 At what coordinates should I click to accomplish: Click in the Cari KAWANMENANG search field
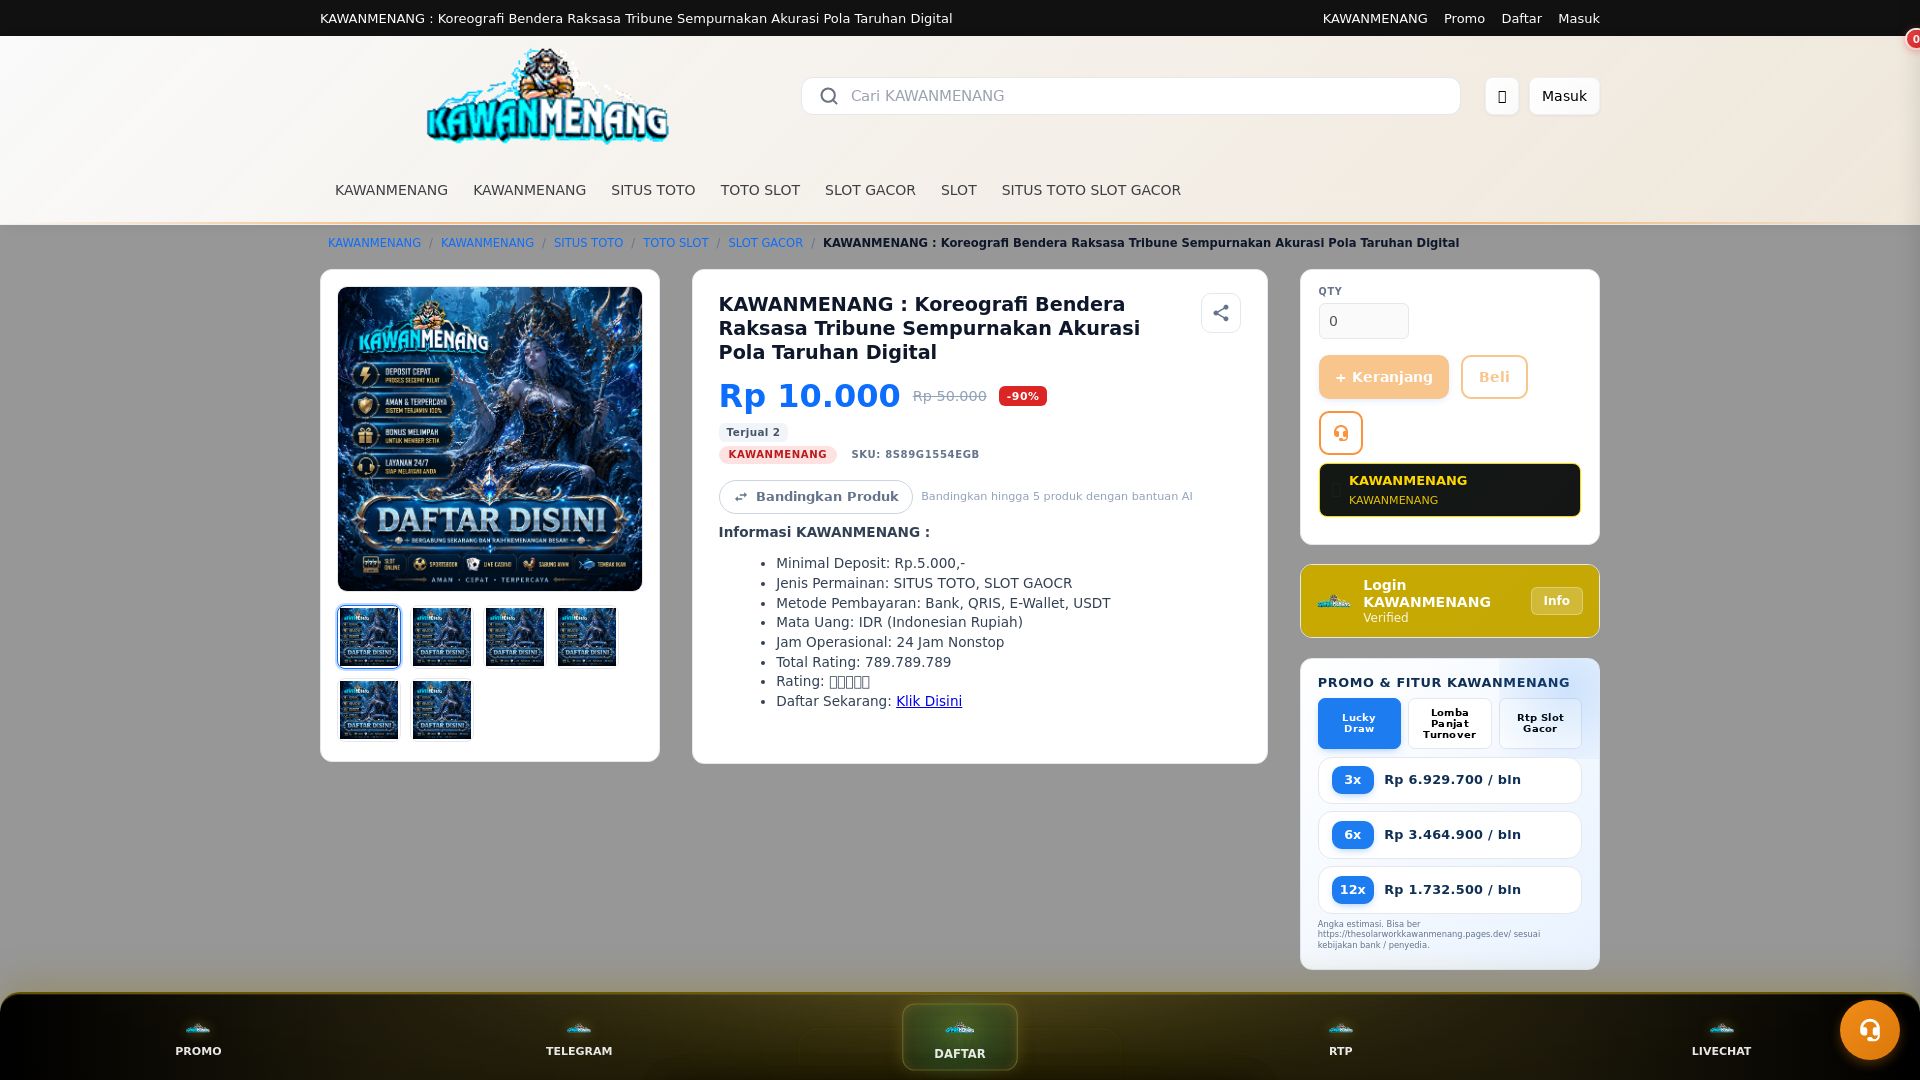point(1130,96)
